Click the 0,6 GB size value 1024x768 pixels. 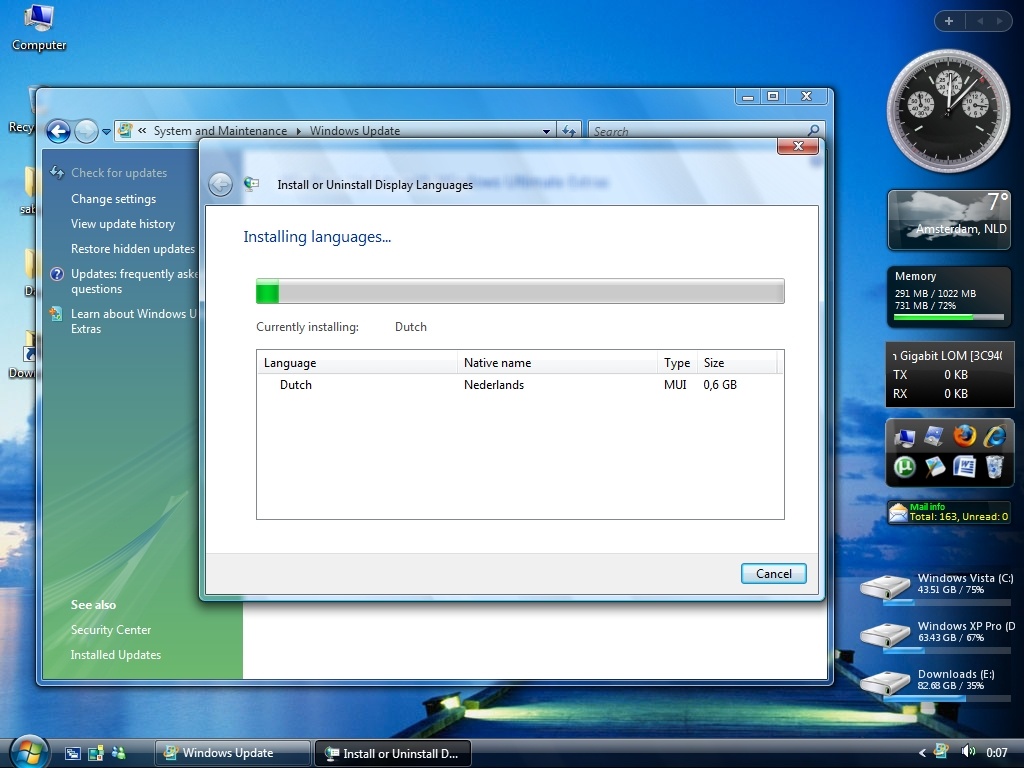[x=720, y=385]
